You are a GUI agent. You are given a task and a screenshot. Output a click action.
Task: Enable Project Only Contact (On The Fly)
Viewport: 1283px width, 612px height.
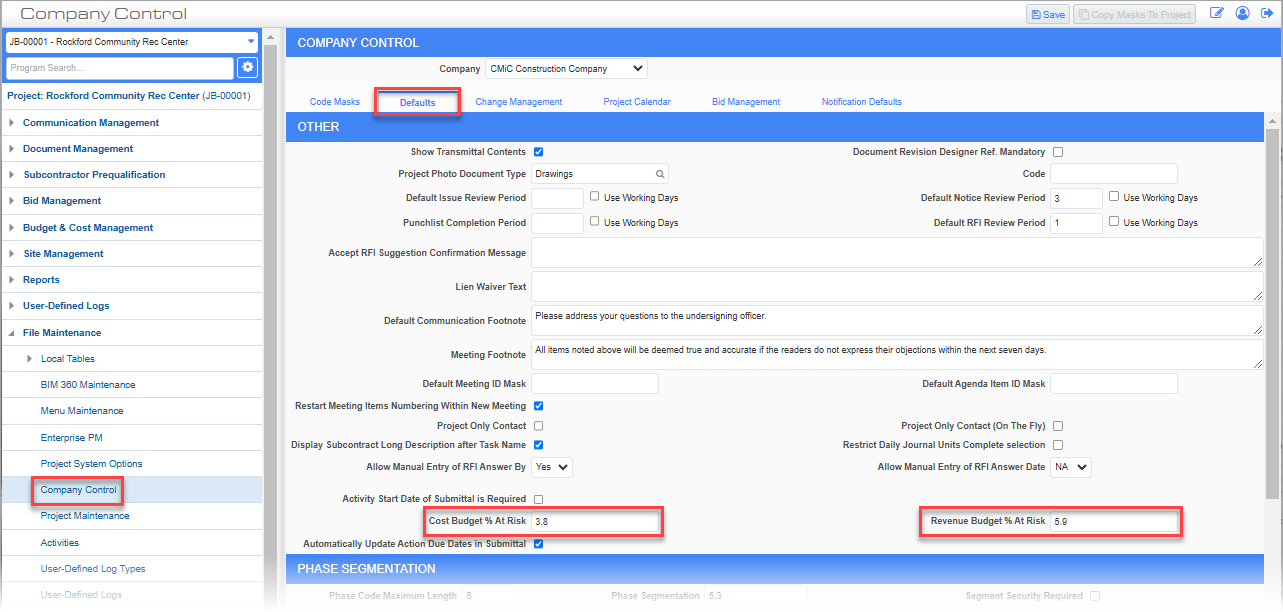[1058, 426]
